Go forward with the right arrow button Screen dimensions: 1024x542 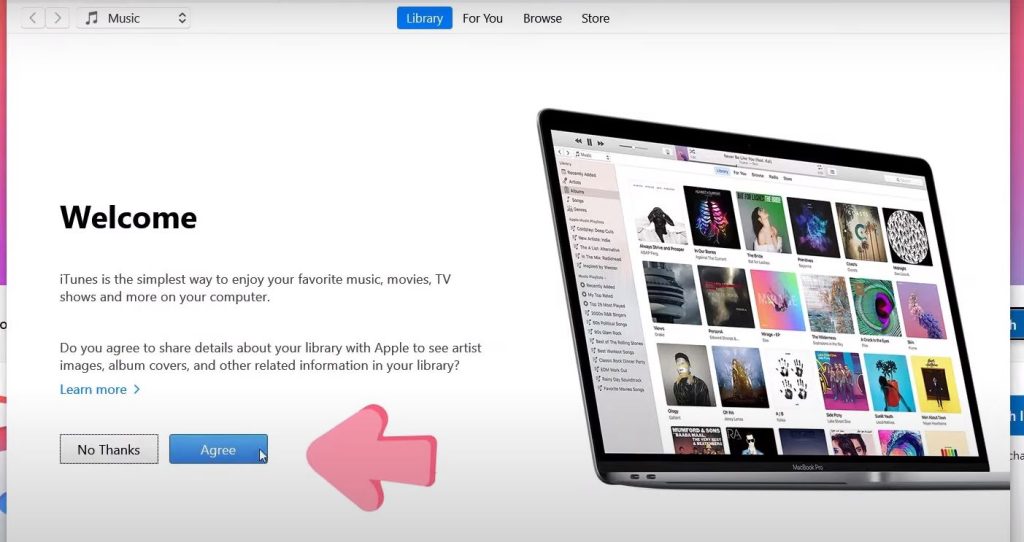(x=57, y=18)
